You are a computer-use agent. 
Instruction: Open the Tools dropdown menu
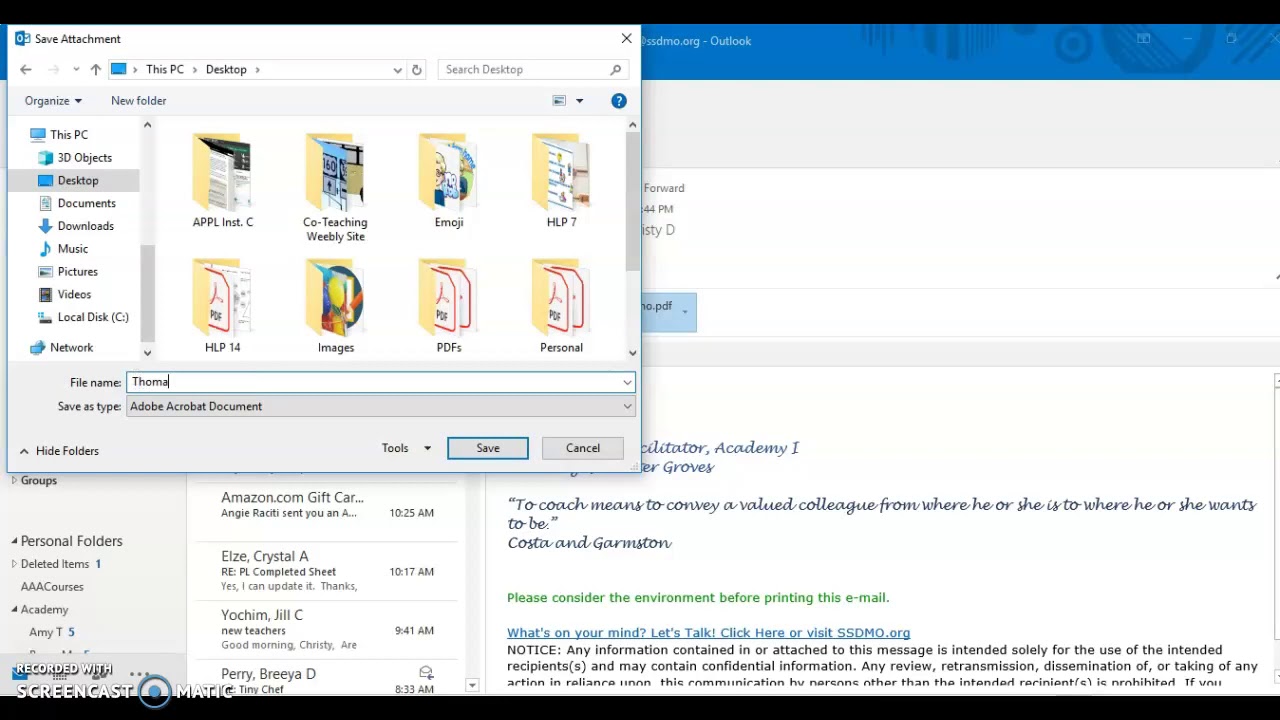(x=406, y=448)
